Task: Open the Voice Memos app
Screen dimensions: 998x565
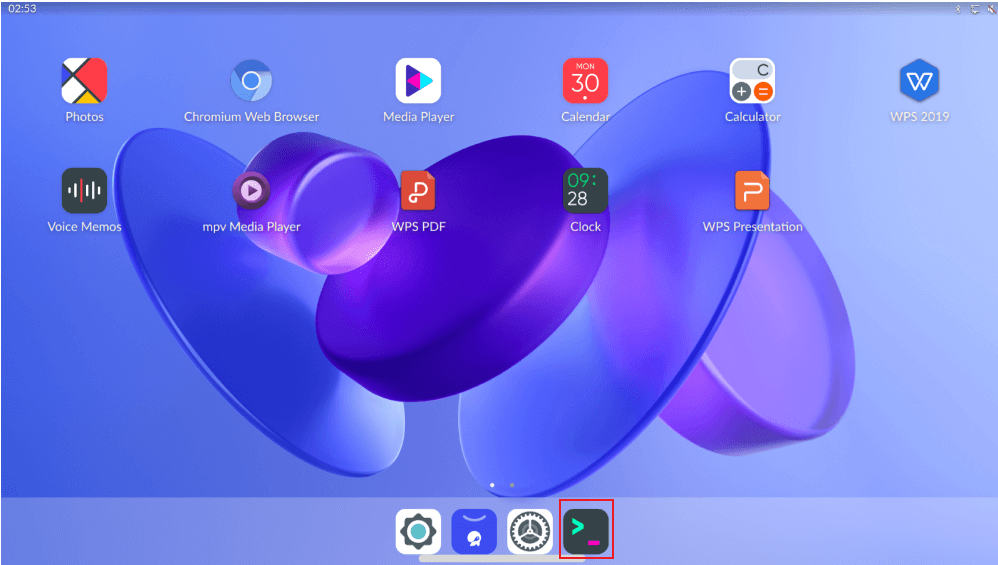Action: point(84,191)
